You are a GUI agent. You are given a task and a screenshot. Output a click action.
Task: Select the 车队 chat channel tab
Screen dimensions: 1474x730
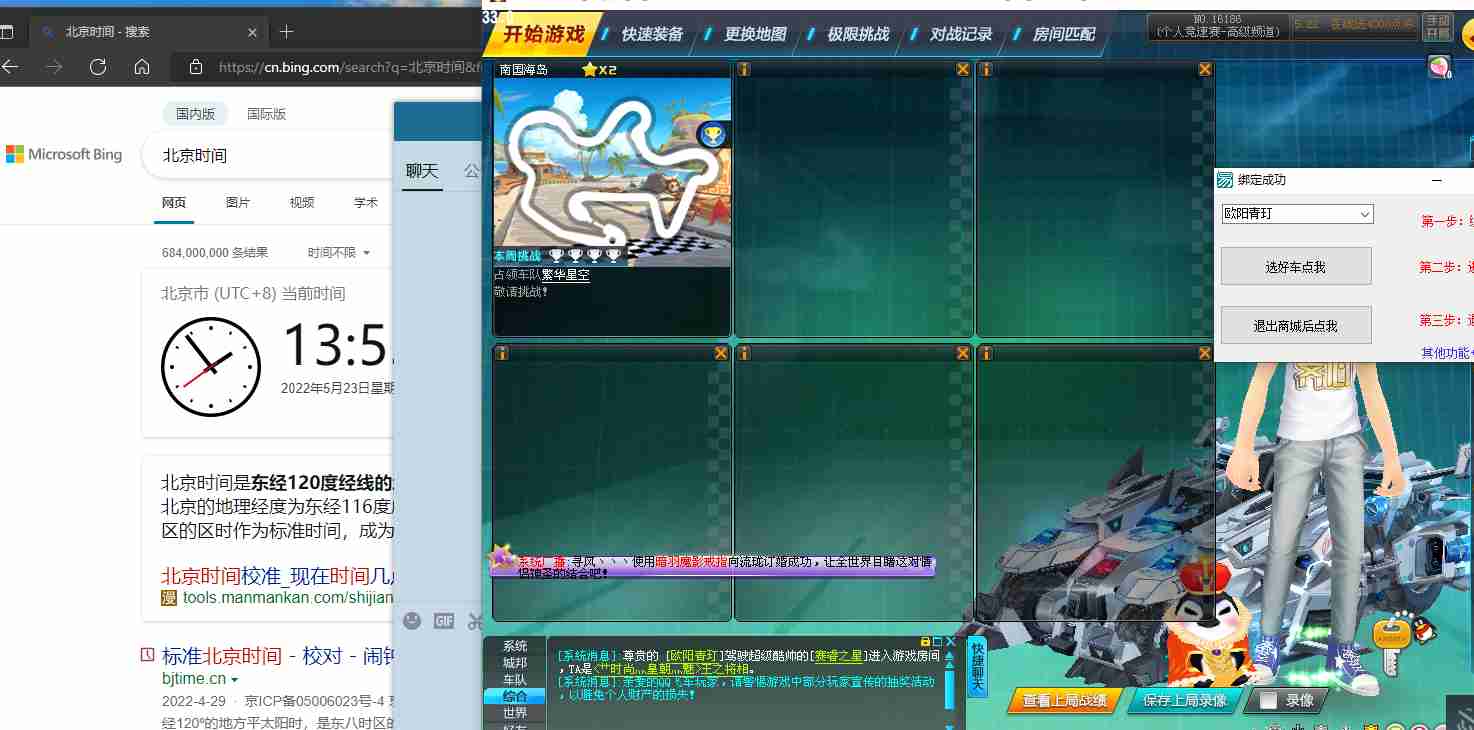pyautogui.click(x=515, y=680)
